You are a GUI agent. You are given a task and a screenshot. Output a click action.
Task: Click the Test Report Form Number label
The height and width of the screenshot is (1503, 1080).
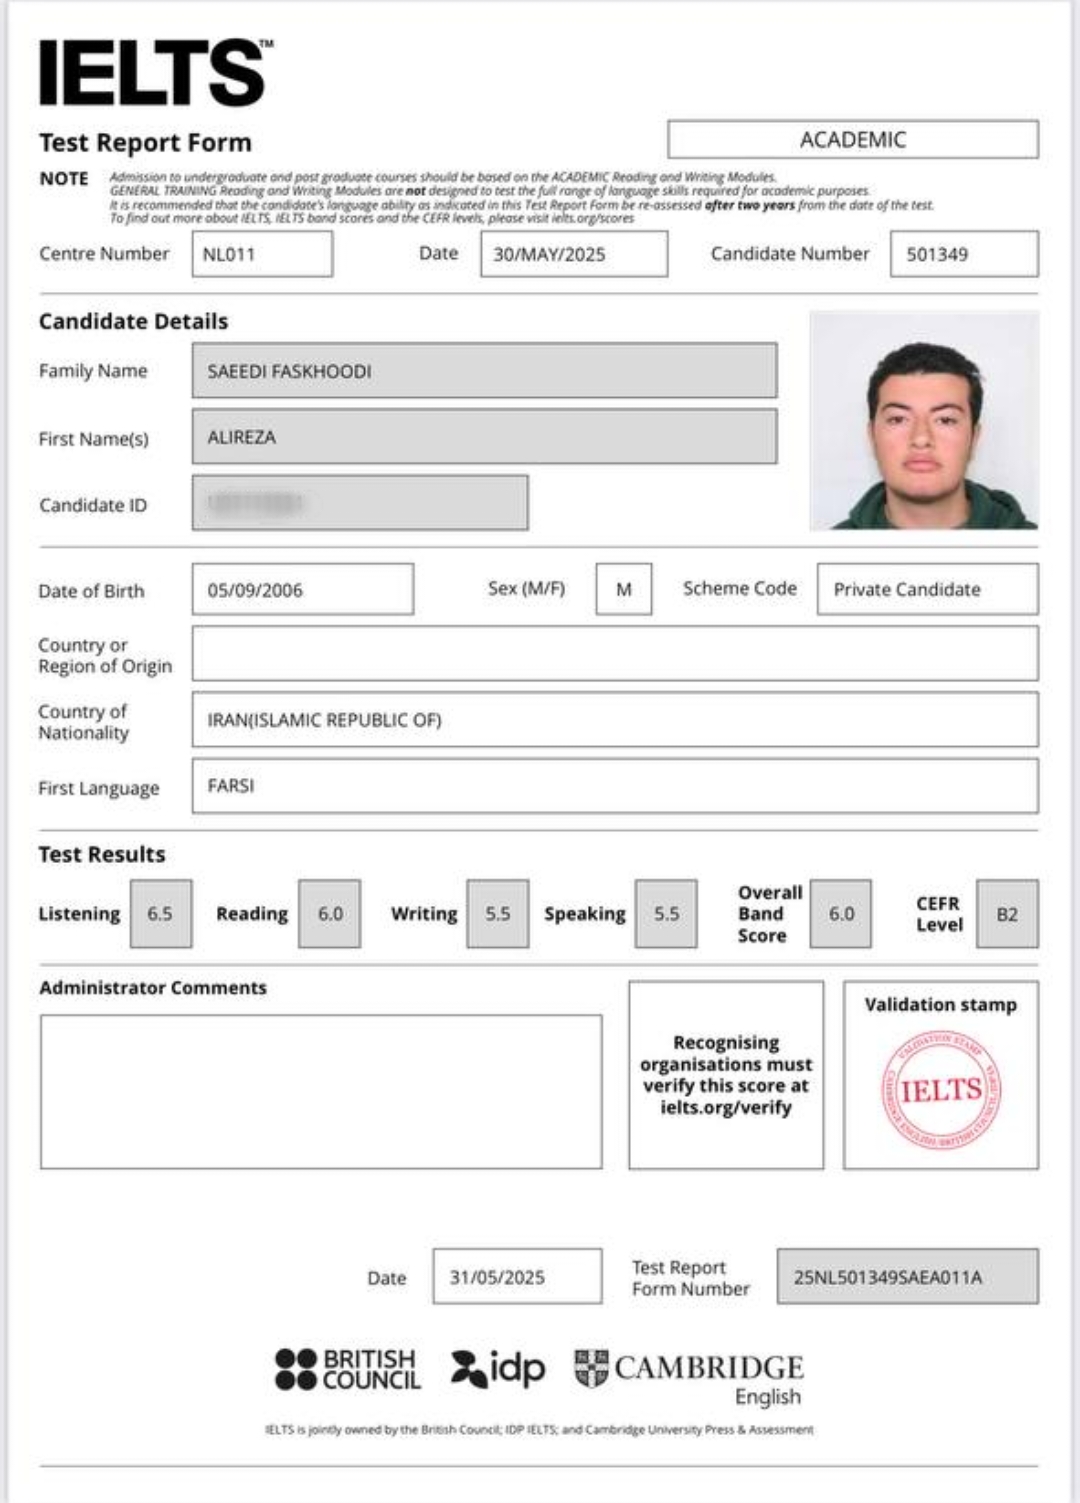pos(690,1278)
